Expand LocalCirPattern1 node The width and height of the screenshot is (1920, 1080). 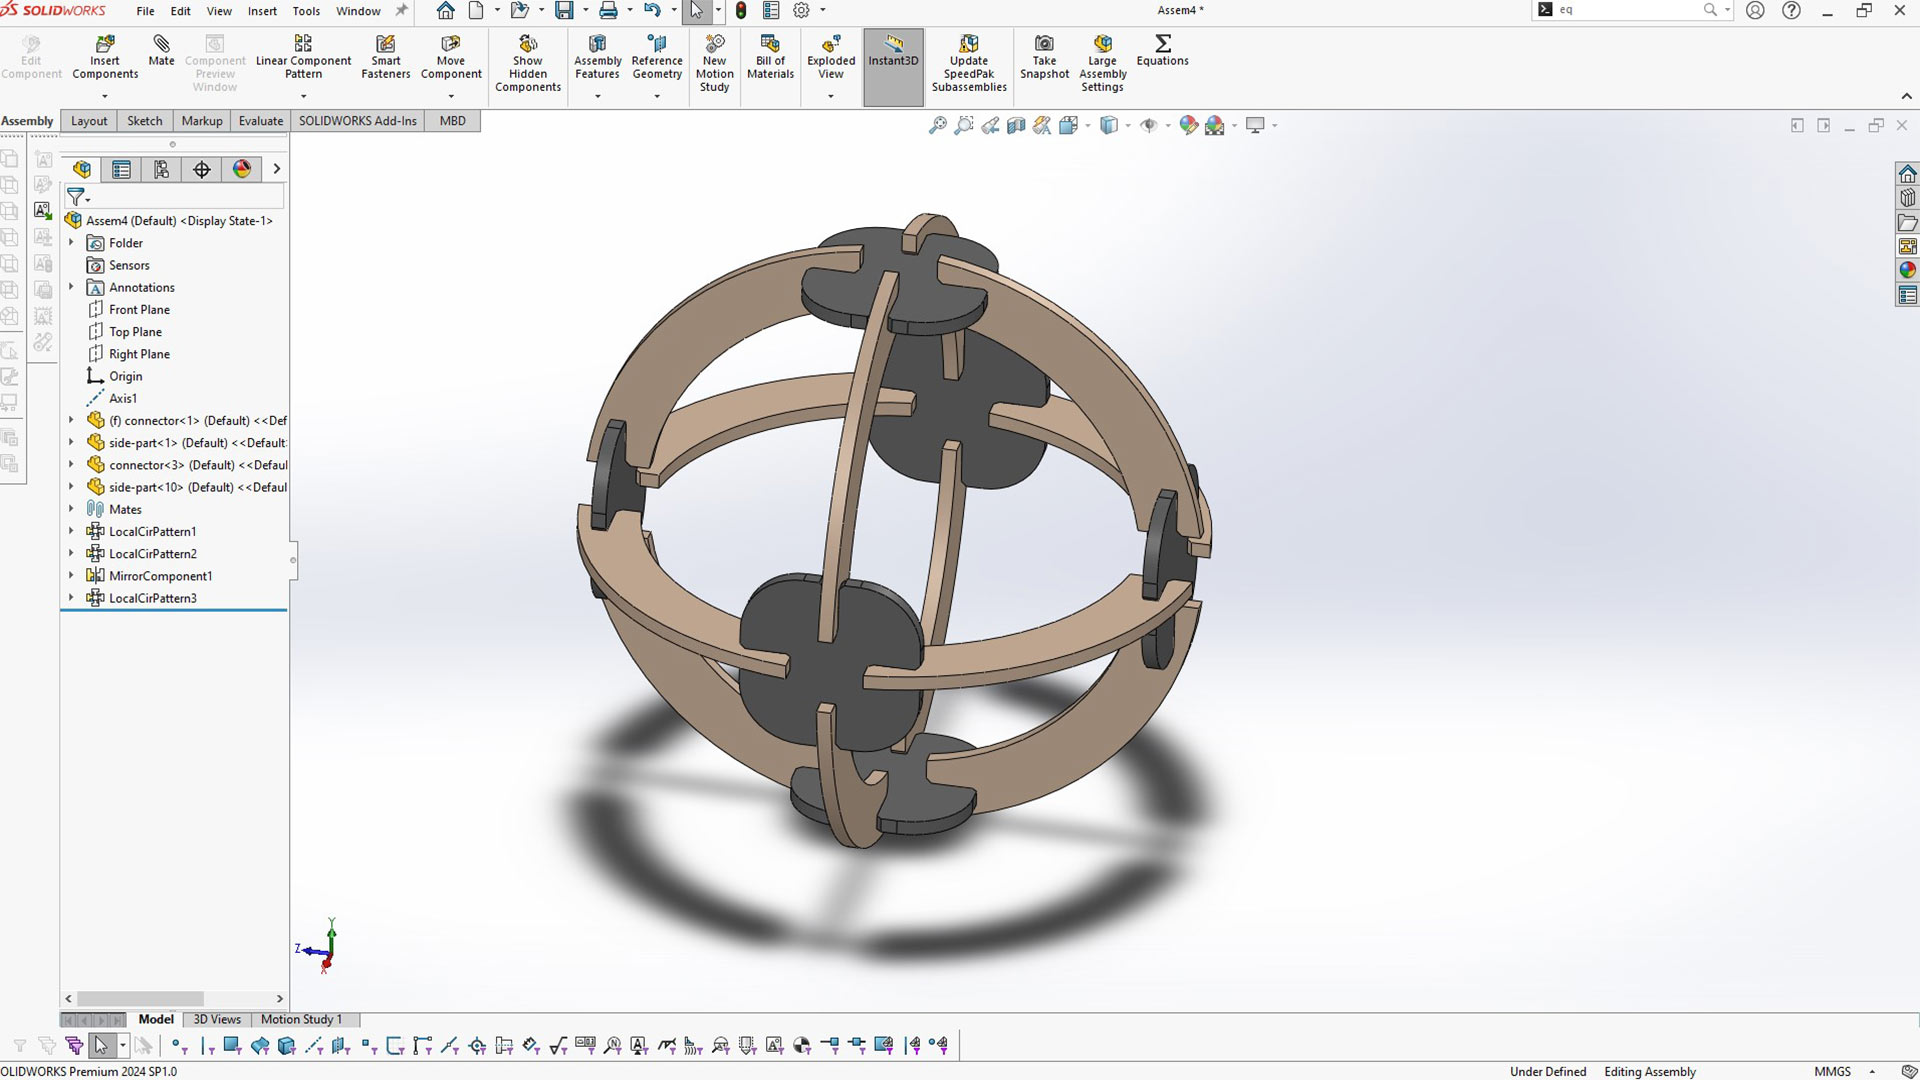(71, 531)
